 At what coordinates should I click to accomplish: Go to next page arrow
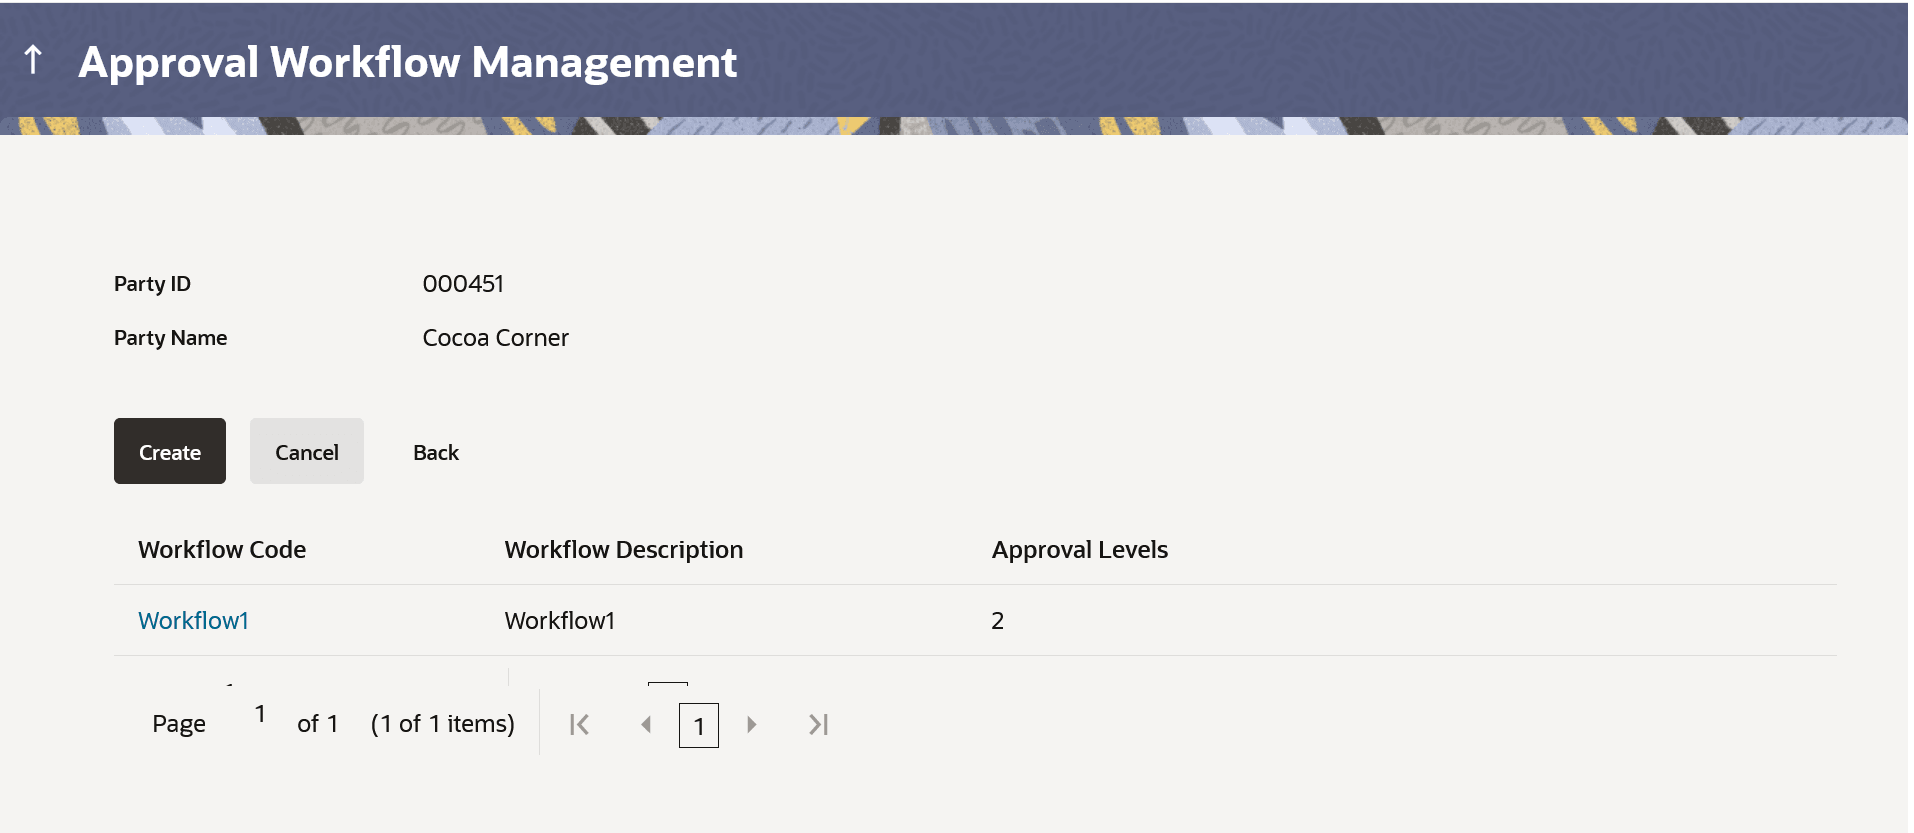(x=752, y=724)
